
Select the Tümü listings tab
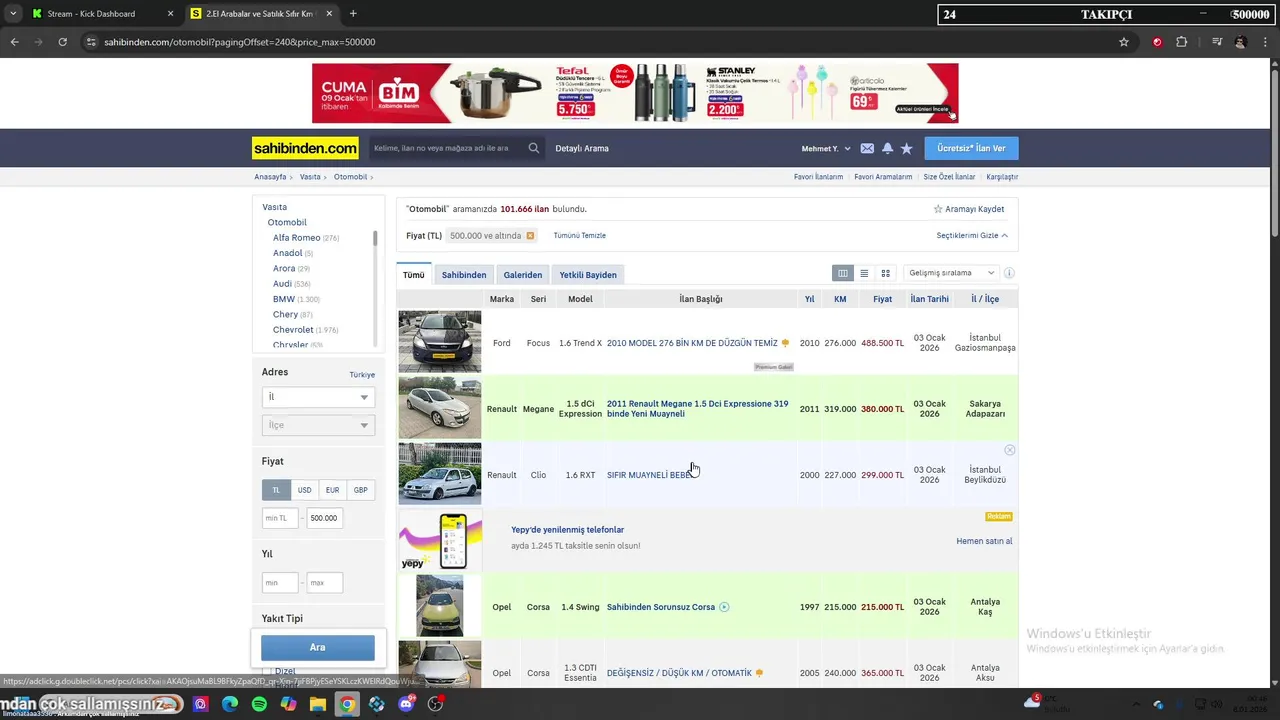pos(414,275)
